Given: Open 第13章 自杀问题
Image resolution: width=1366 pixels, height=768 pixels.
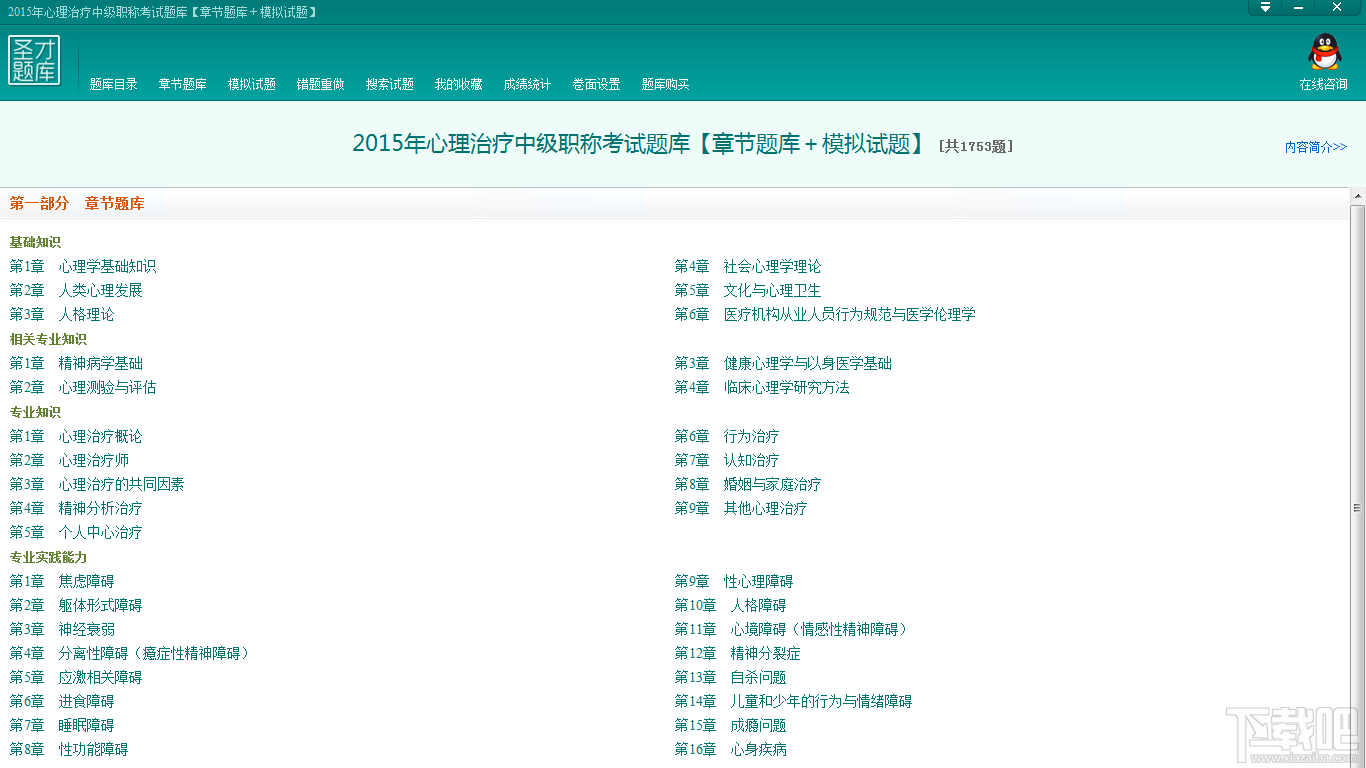Looking at the screenshot, I should click(730, 677).
